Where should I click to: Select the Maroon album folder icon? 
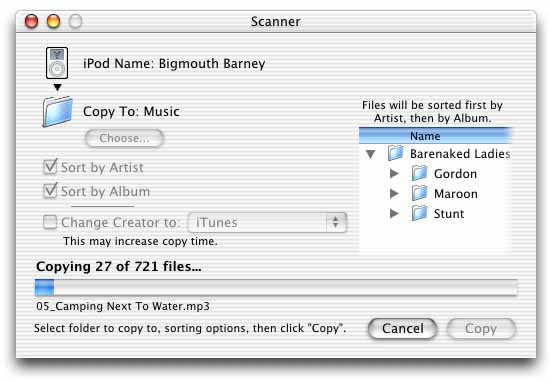click(419, 193)
